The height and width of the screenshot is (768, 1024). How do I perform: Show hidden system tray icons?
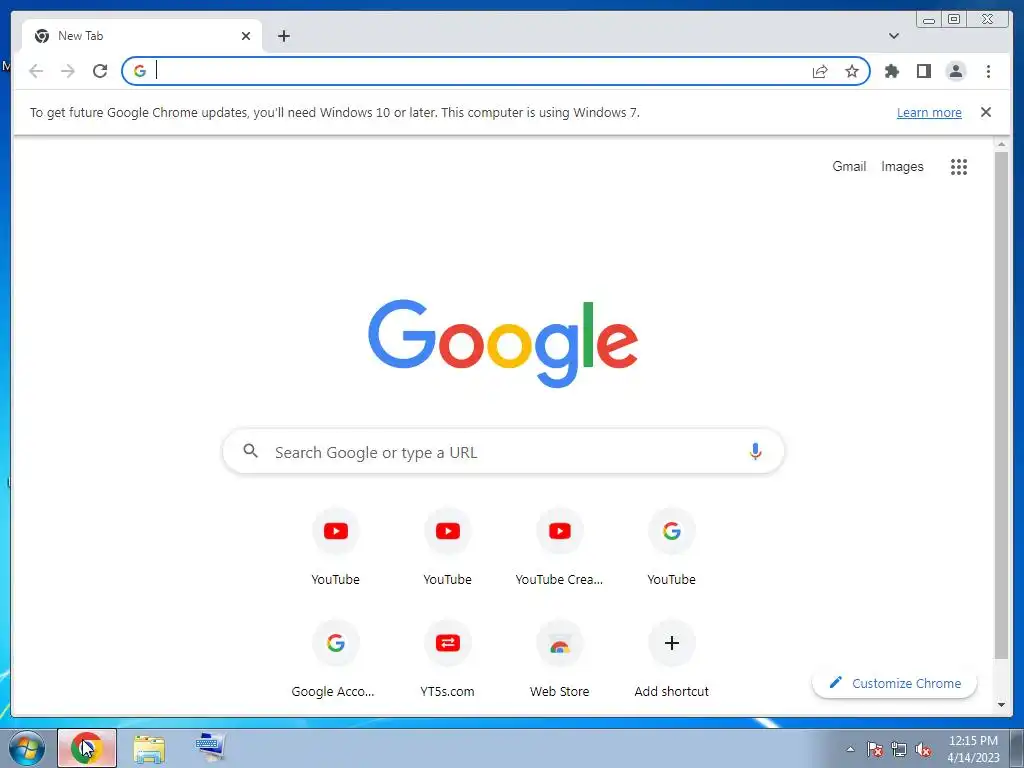pyautogui.click(x=850, y=749)
